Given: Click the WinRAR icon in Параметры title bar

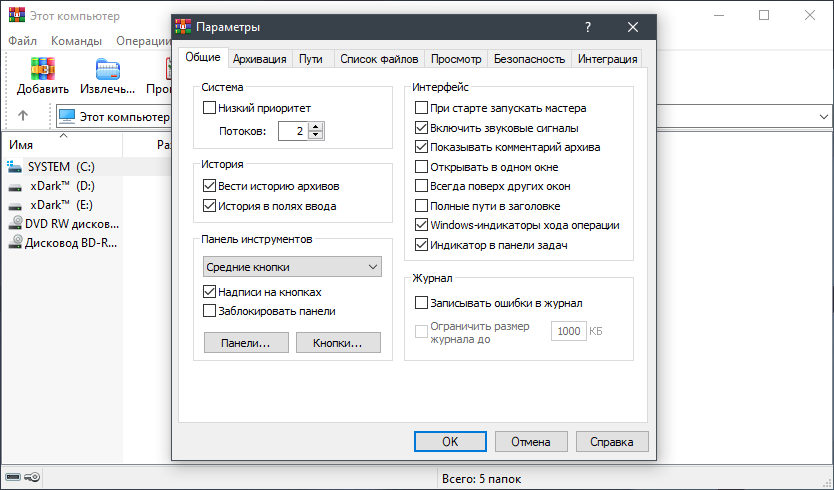Looking at the screenshot, I should pyautogui.click(x=183, y=27).
